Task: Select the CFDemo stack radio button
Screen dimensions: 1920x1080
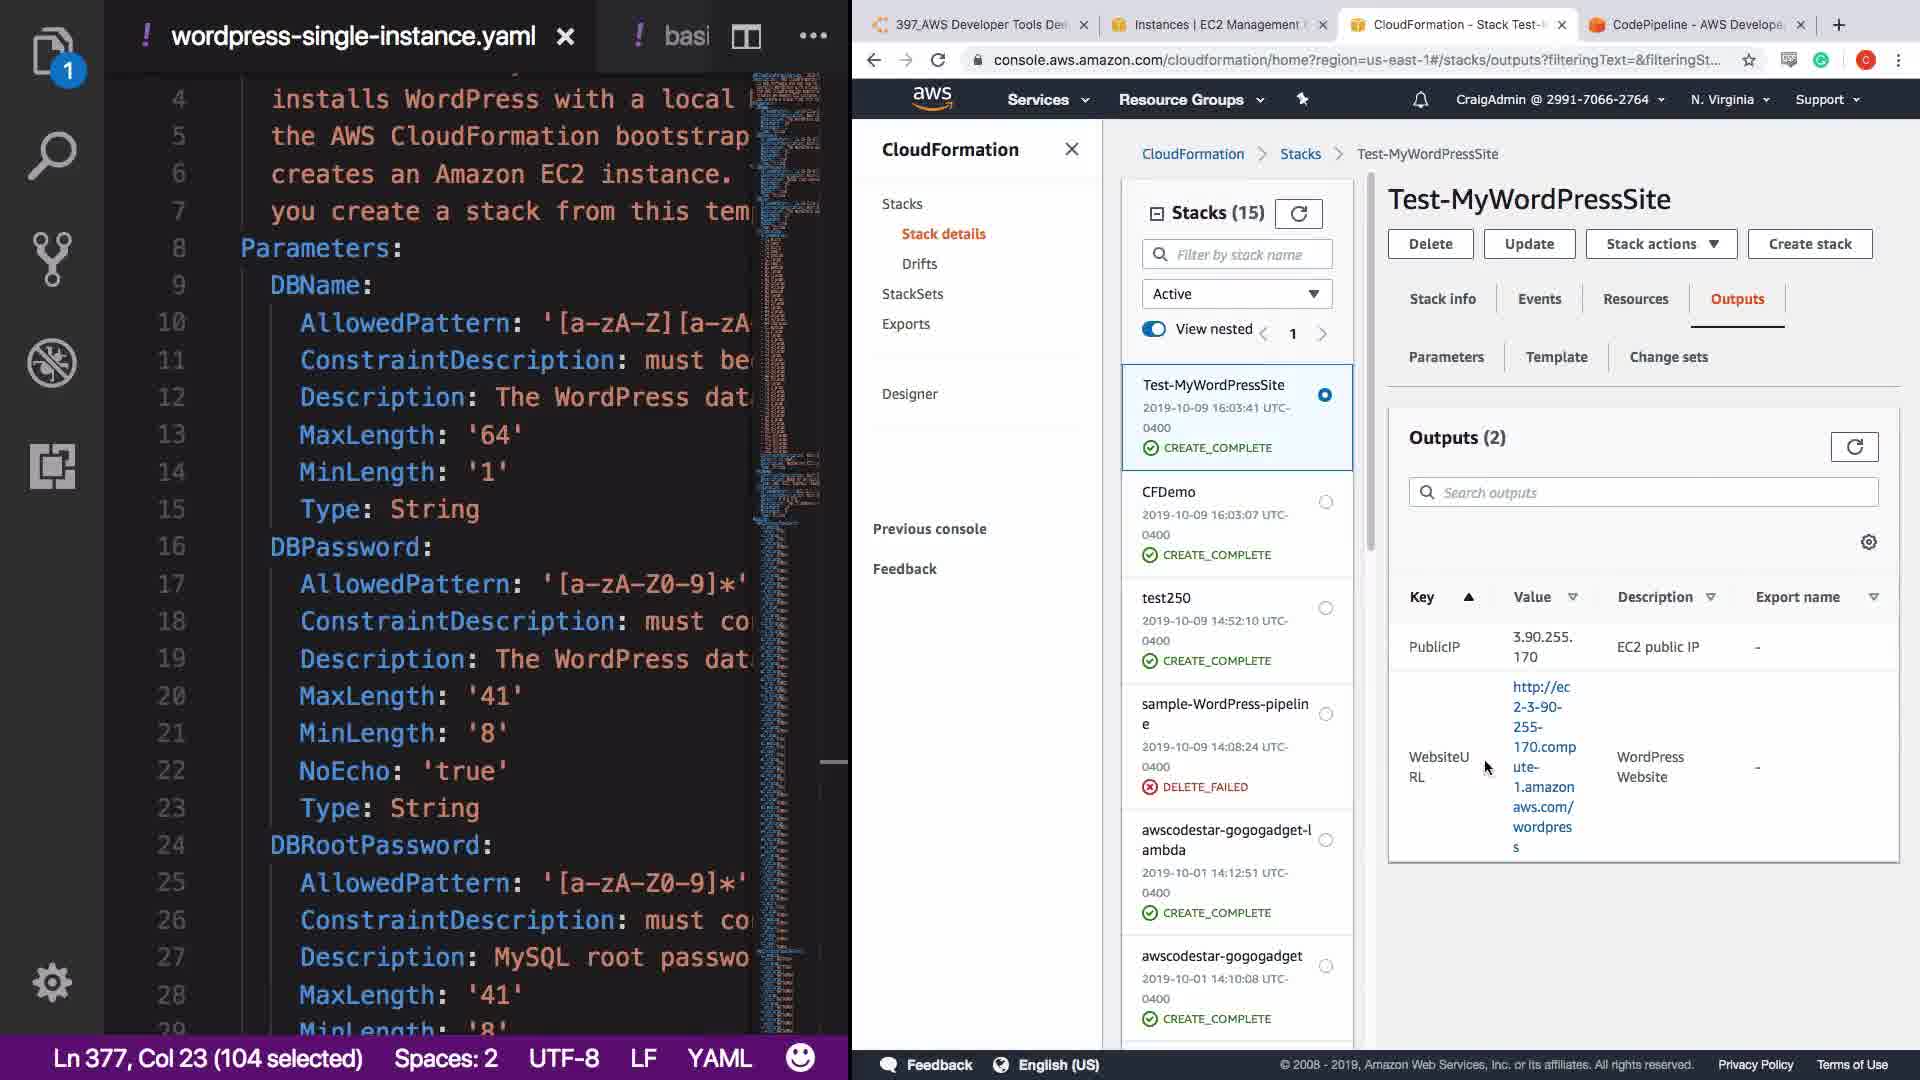Action: [1325, 502]
